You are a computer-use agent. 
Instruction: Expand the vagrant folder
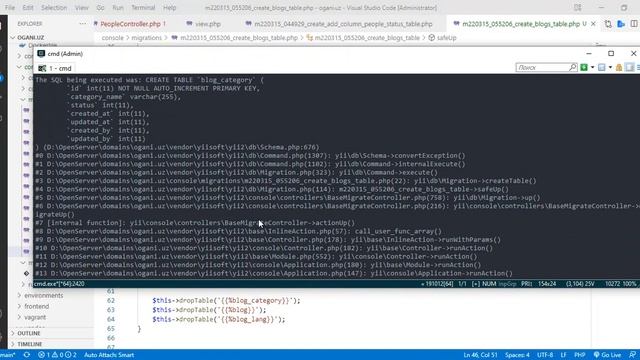35,317
